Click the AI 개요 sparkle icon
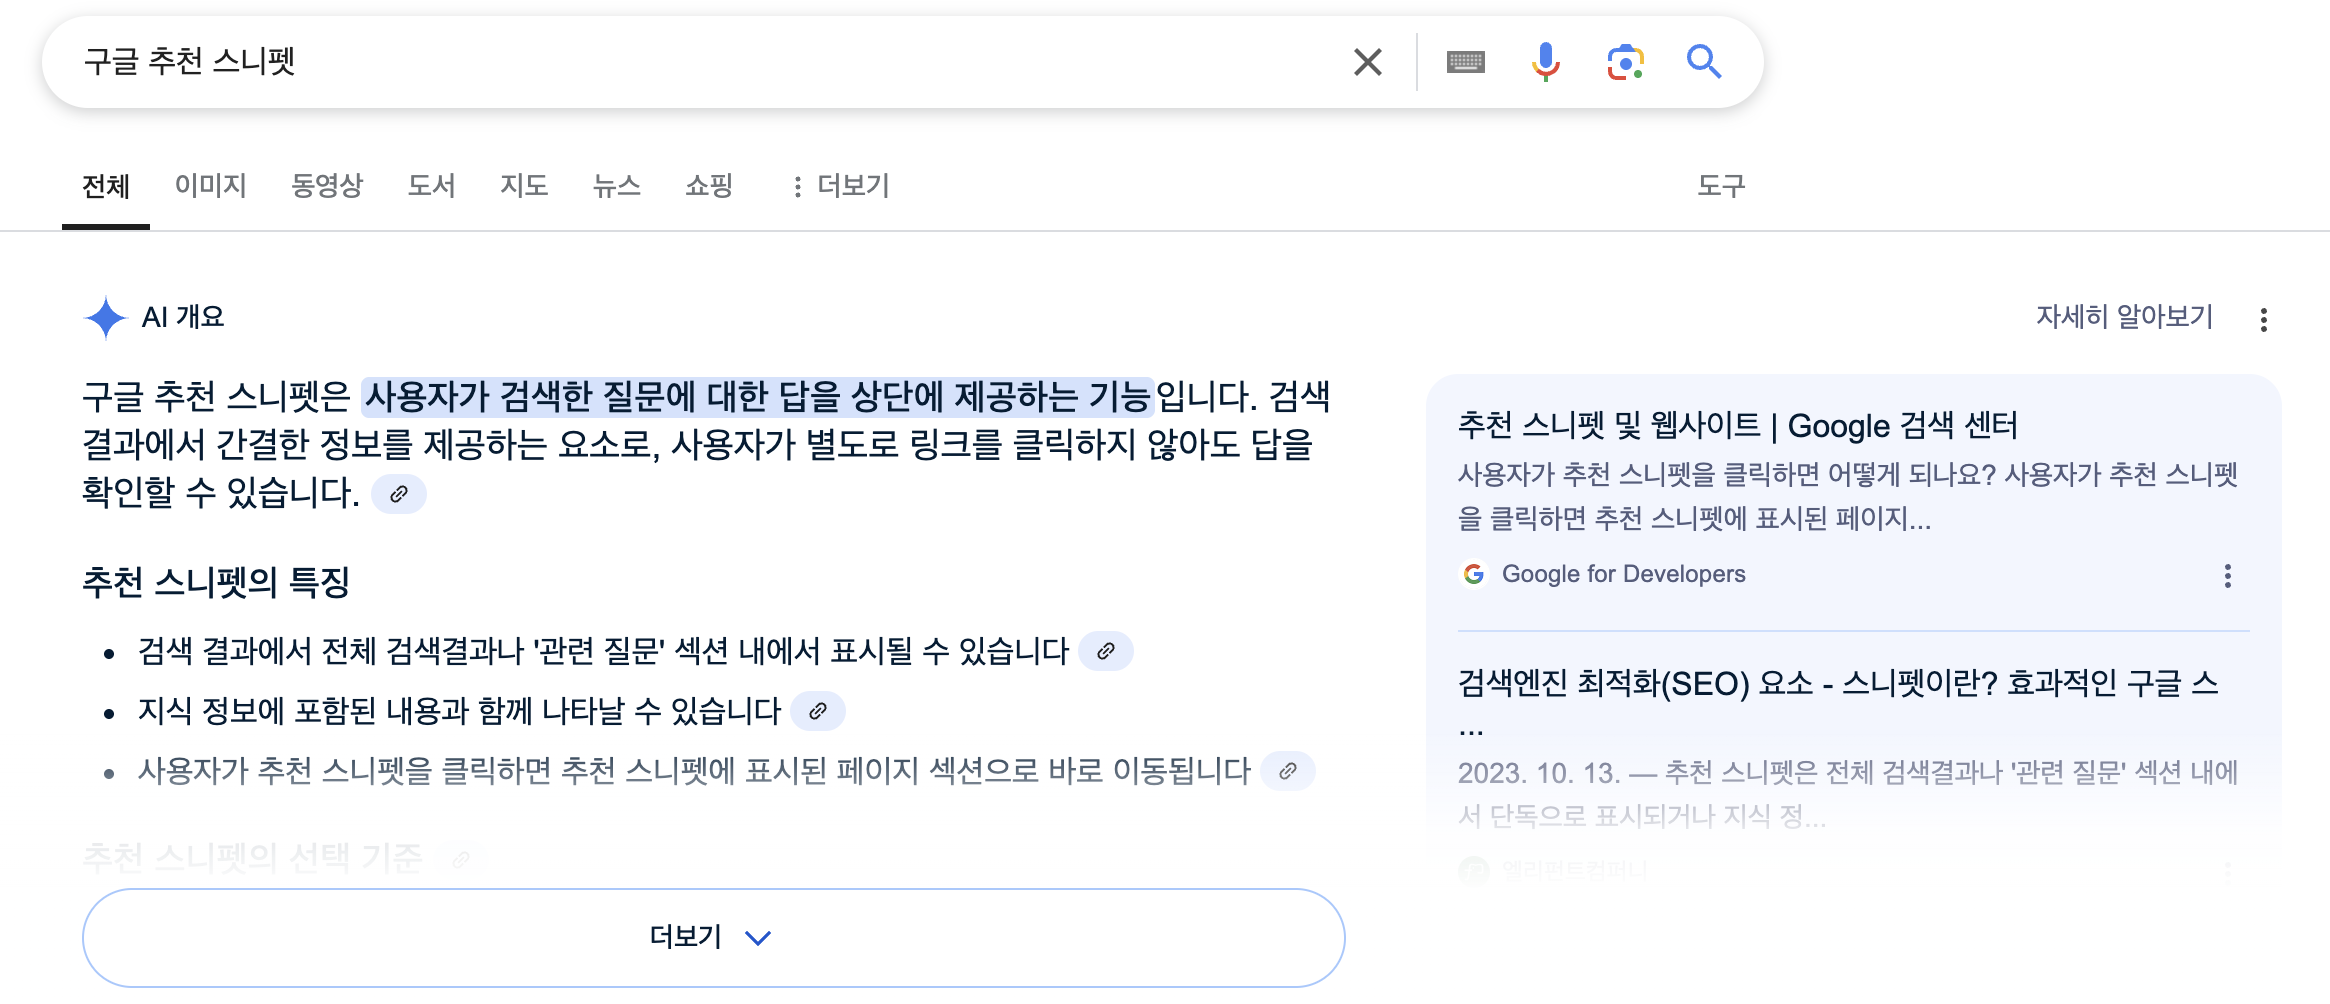This screenshot has width=2330, height=1004. coord(105,318)
